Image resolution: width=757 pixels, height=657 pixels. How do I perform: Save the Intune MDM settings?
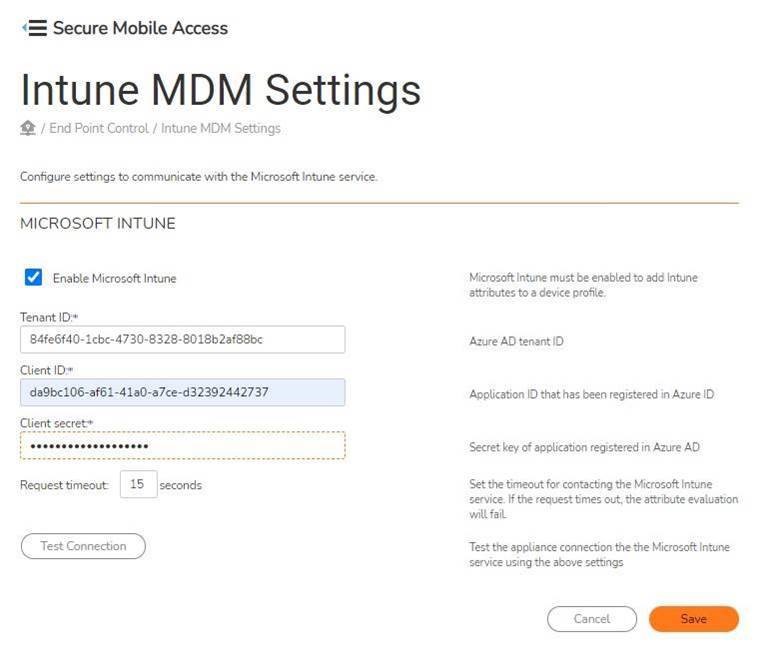(693, 619)
